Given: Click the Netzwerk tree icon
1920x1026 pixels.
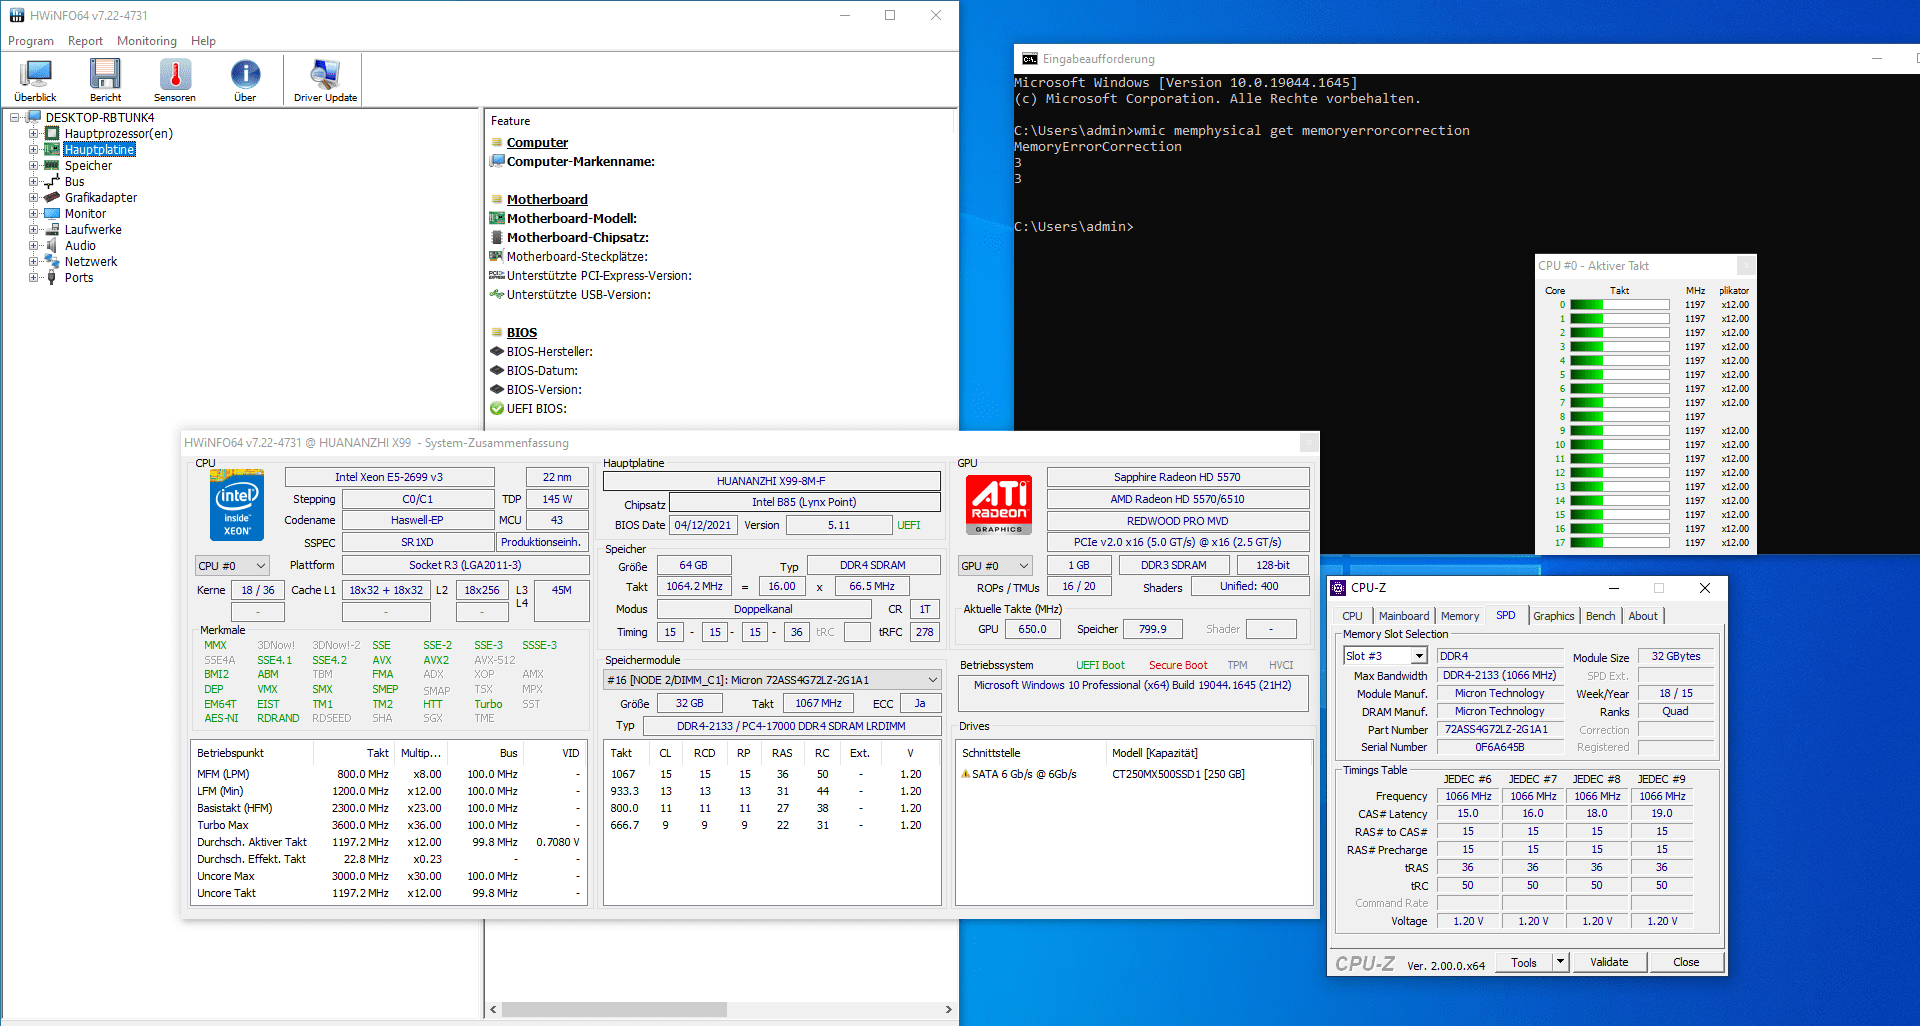Looking at the screenshot, I should click(x=52, y=261).
